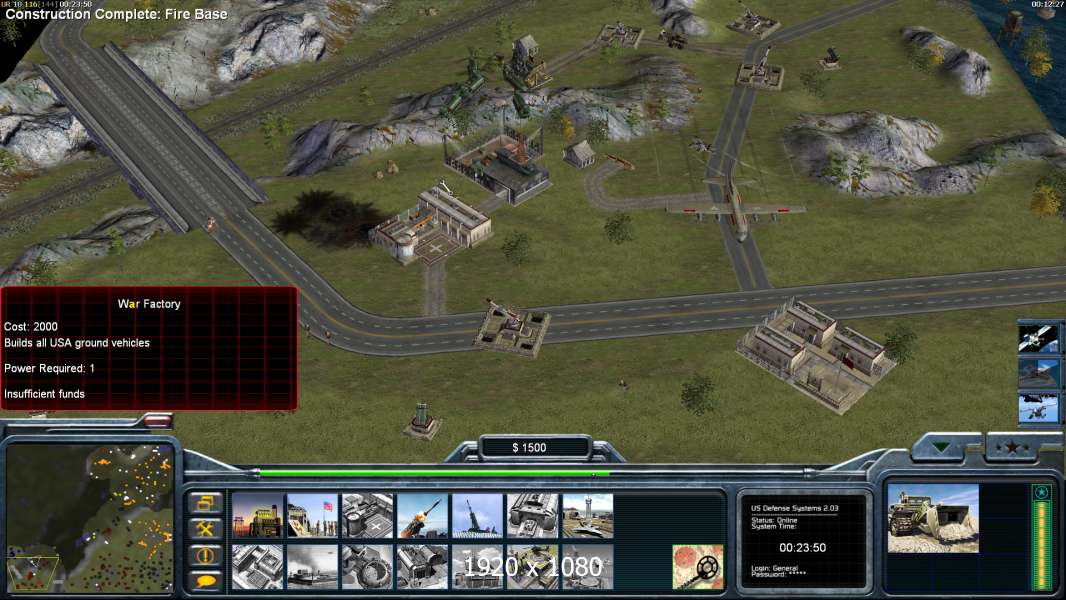The width and height of the screenshot is (1066, 600).
Task: Open chat speech bubble button
Action: [x=205, y=580]
